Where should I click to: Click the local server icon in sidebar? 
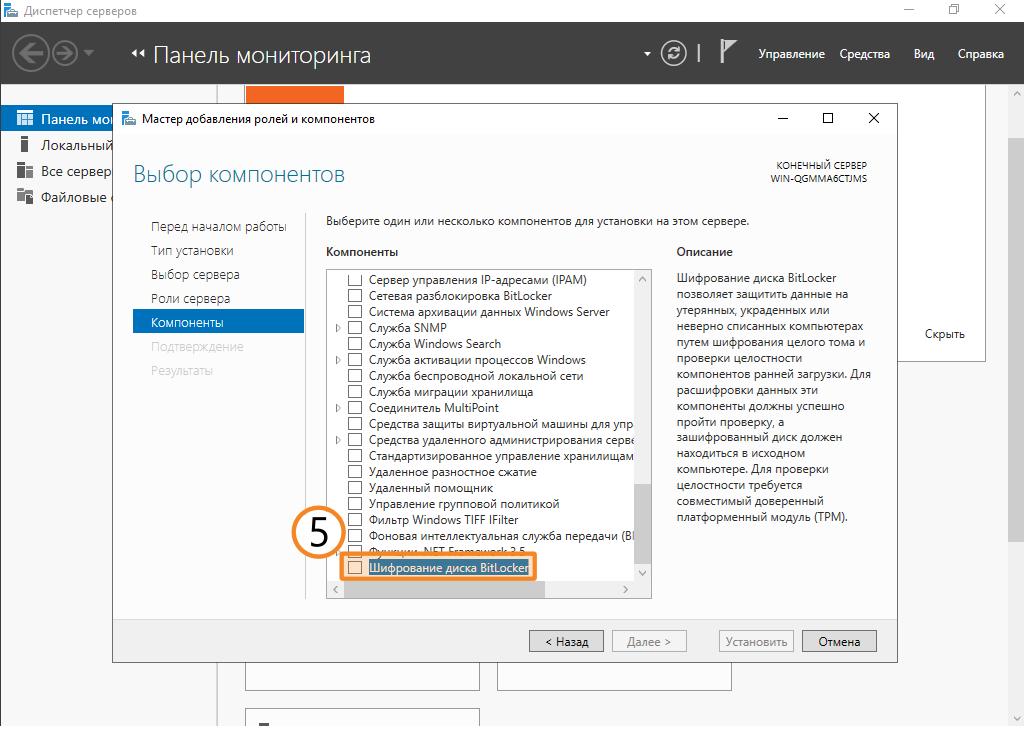25,145
